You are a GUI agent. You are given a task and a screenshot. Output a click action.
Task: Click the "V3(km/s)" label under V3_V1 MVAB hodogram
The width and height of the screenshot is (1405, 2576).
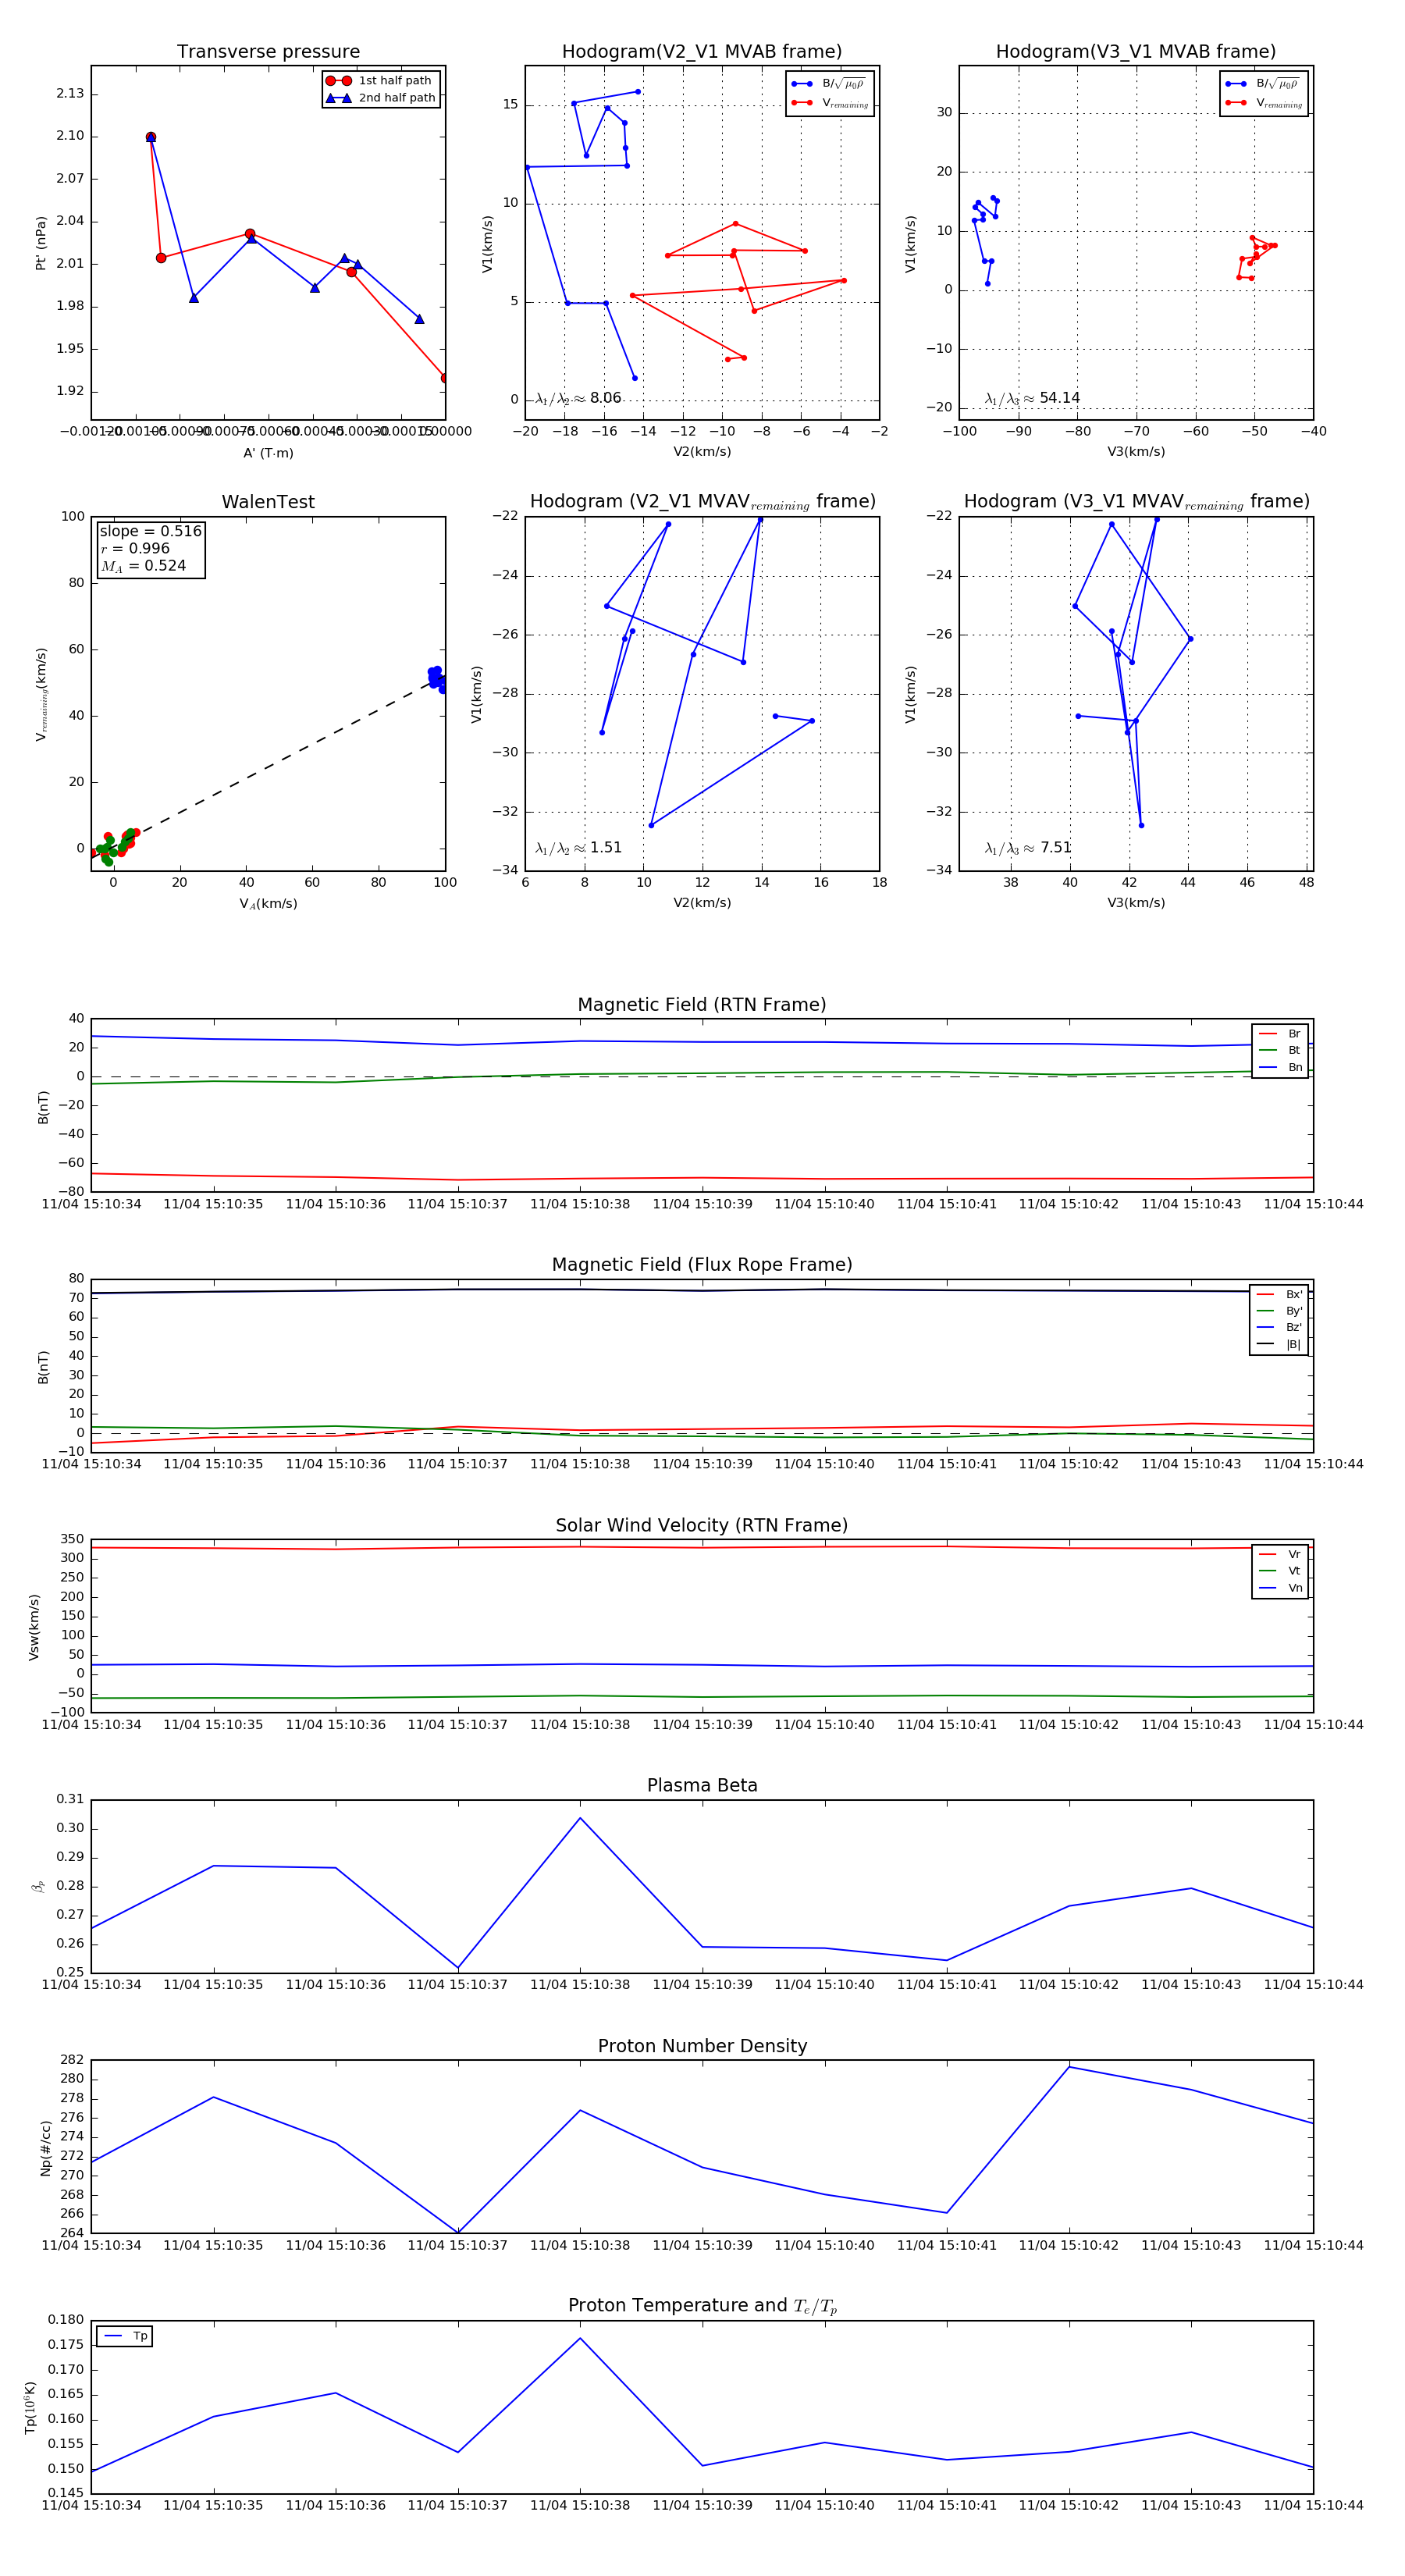pos(1136,452)
